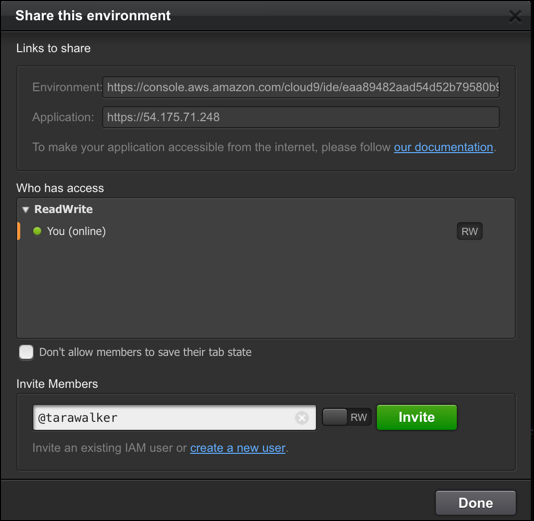This screenshot has height=521, width=534.
Task: Click empty area in Who has access list
Action: (x=266, y=289)
